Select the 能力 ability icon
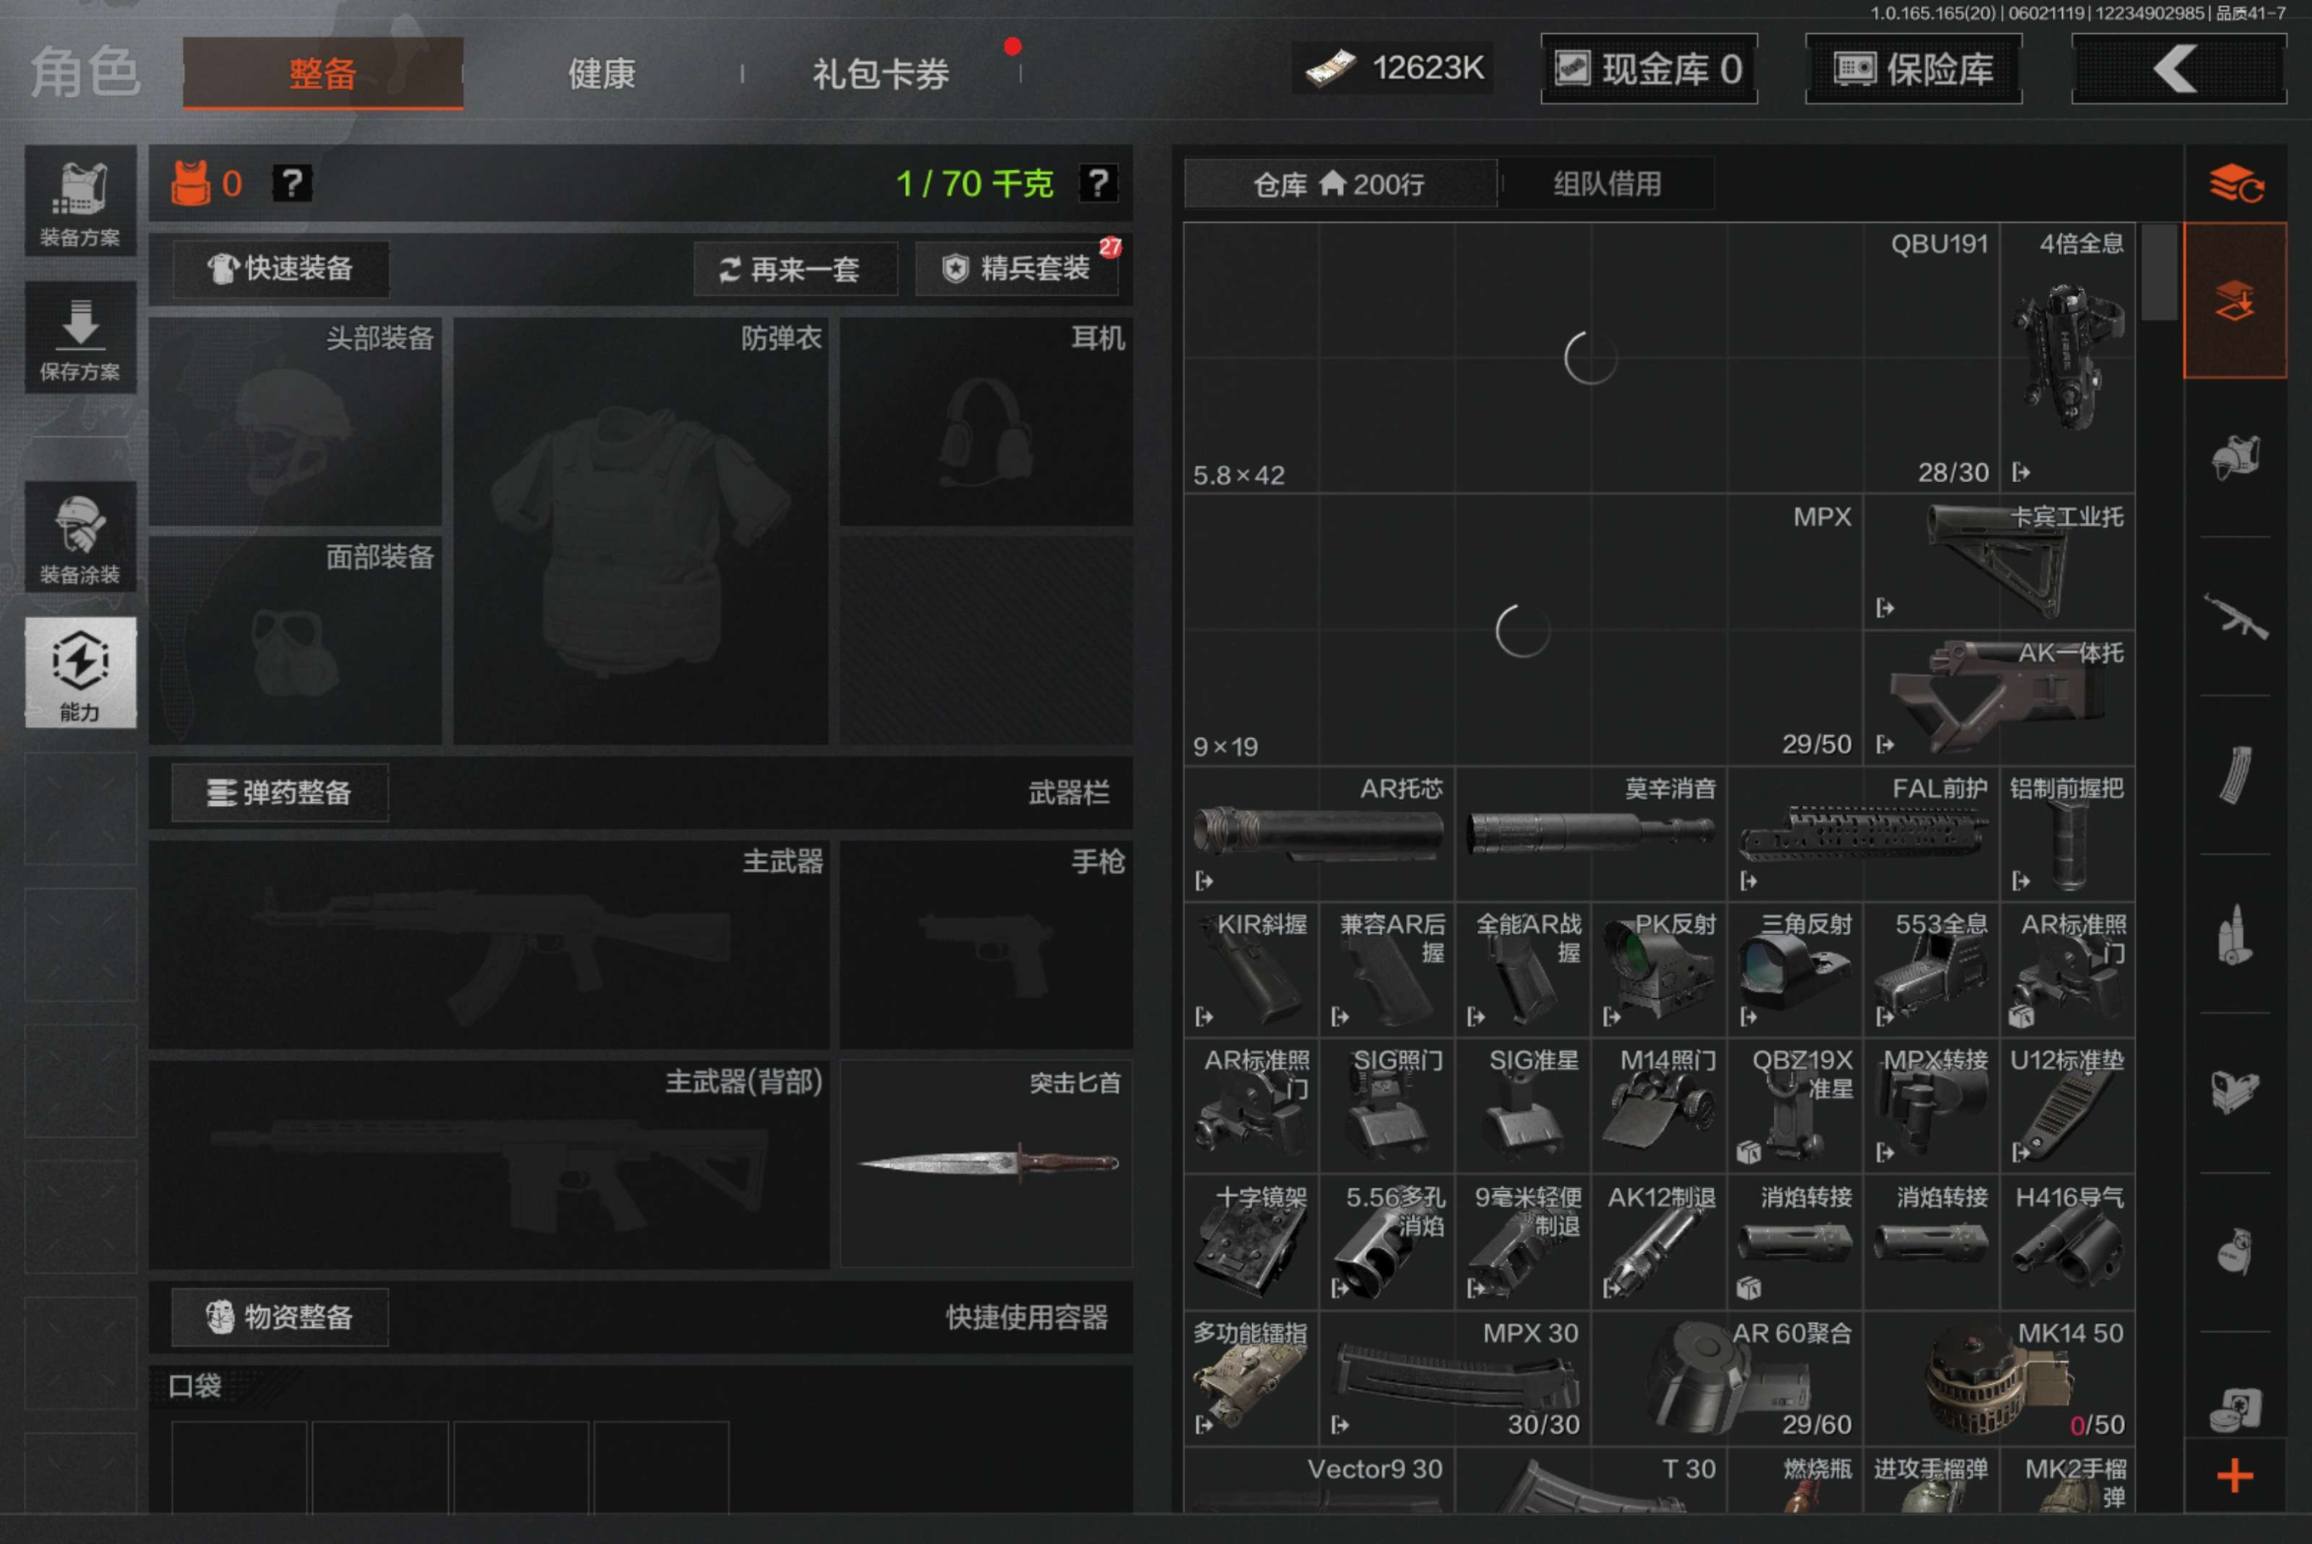 80,672
